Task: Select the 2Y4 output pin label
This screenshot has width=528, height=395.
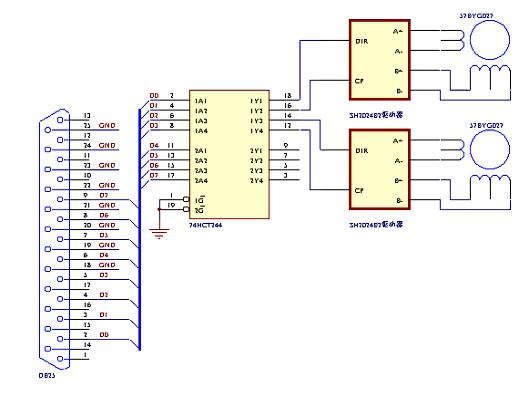Action: tap(257, 181)
